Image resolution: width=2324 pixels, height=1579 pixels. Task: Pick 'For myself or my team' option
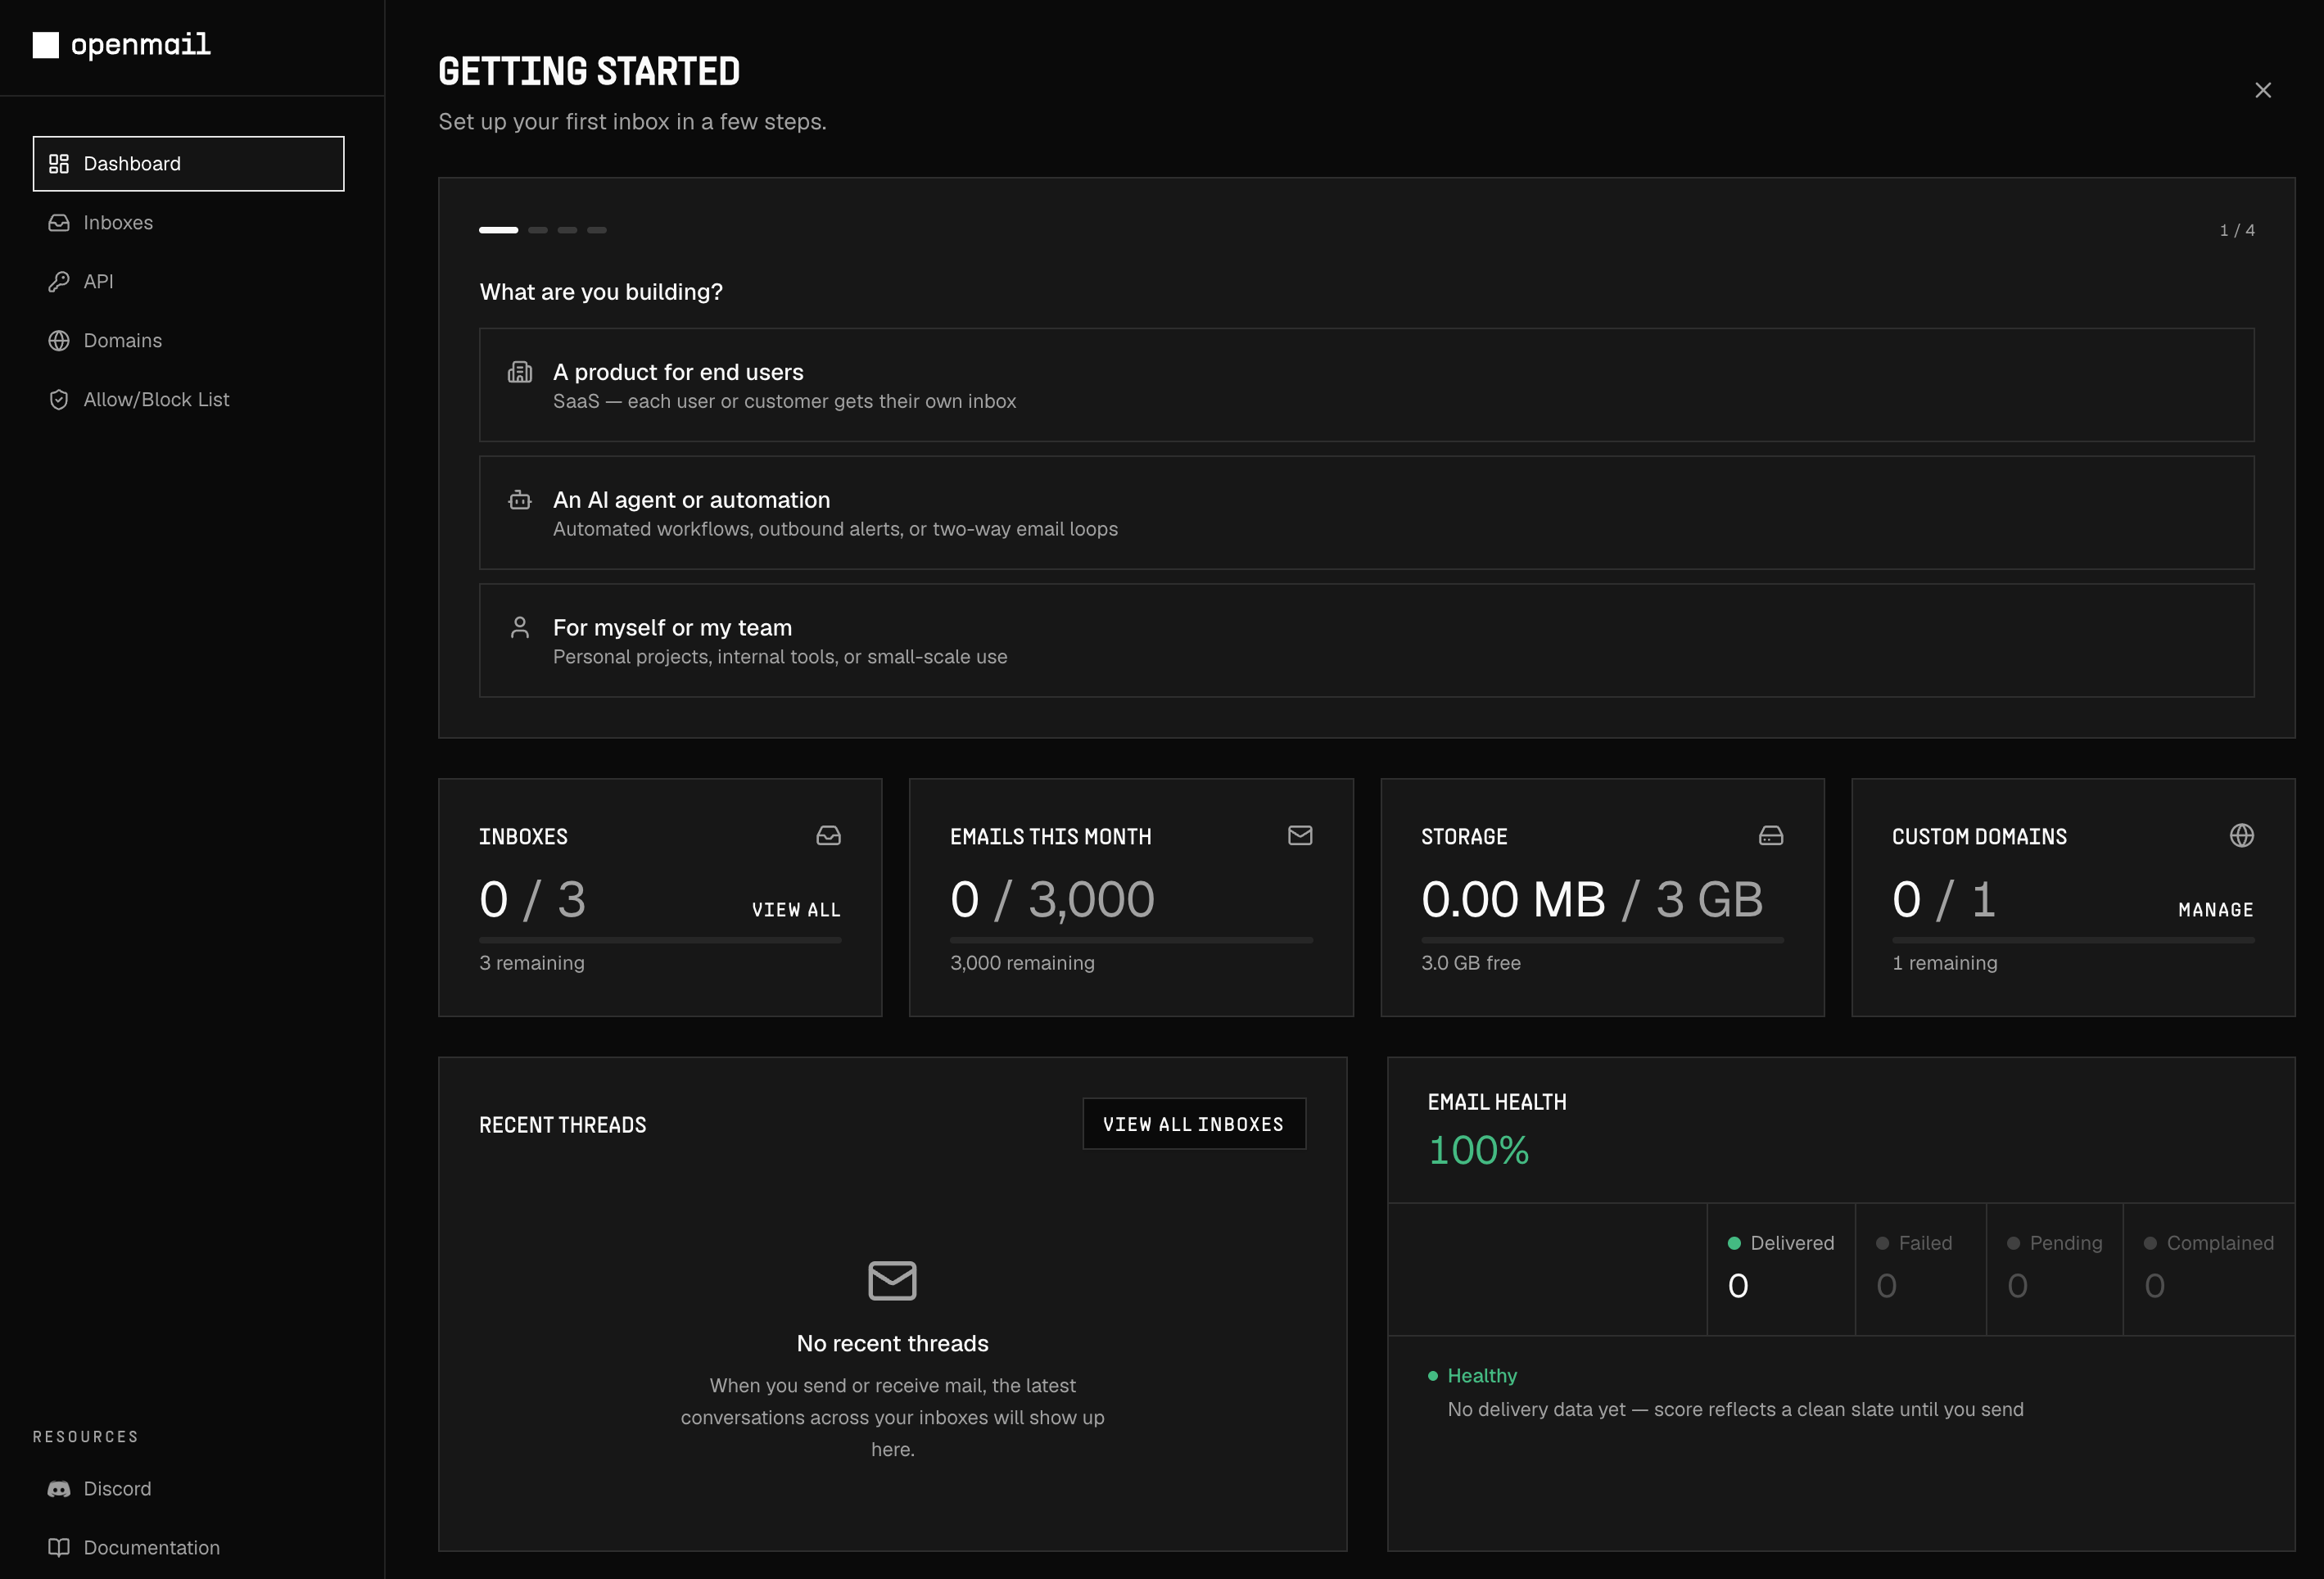tap(1366, 640)
